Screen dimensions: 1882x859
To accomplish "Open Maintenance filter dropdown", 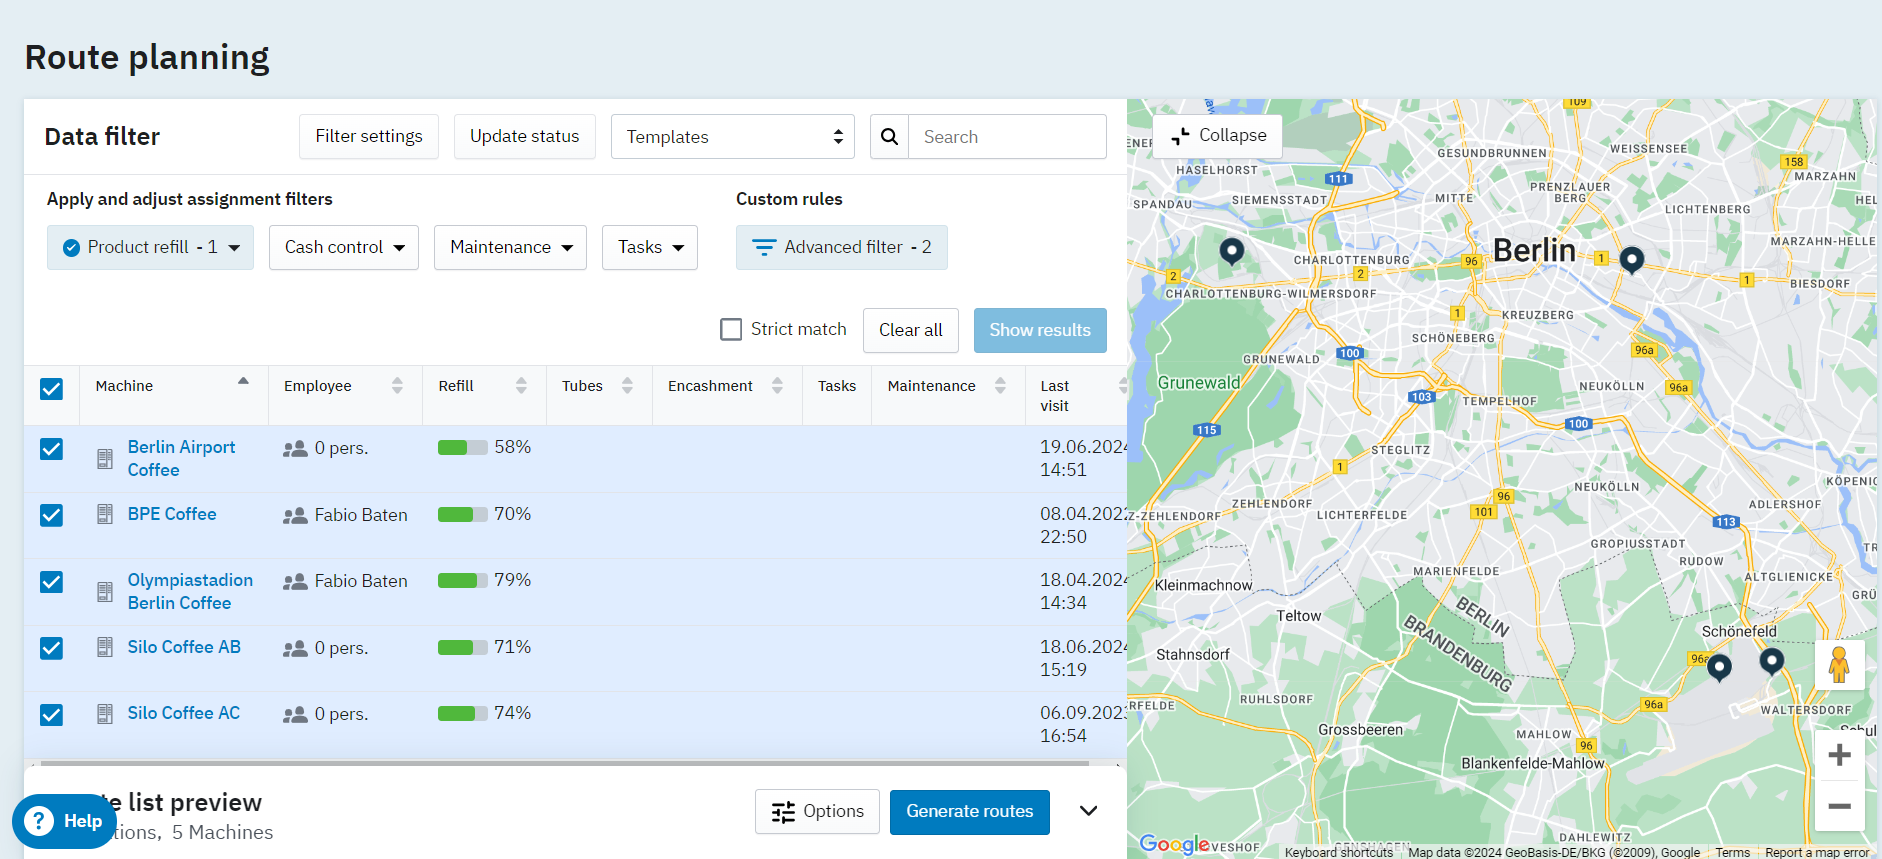I will tap(510, 247).
